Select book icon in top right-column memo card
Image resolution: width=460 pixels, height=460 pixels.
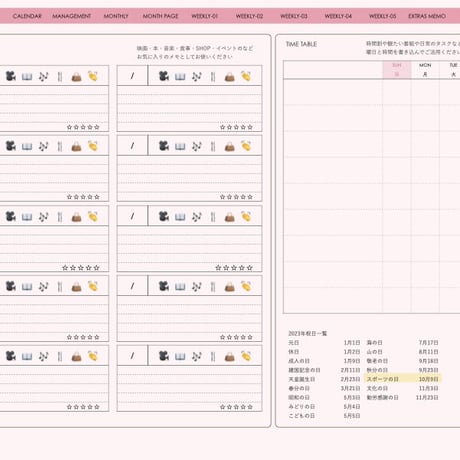click(x=180, y=77)
